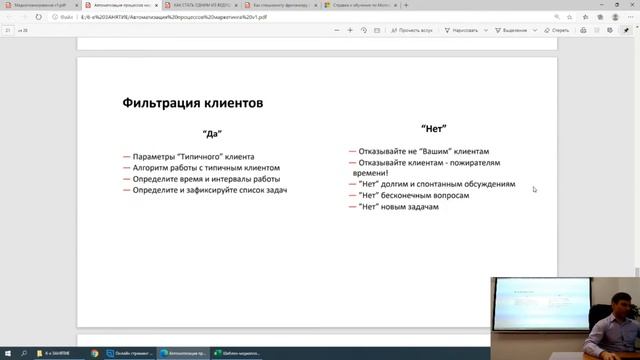The height and width of the screenshot is (360, 640).
Task: Click the print icon in PDF toolbar
Action: pos(583,30)
